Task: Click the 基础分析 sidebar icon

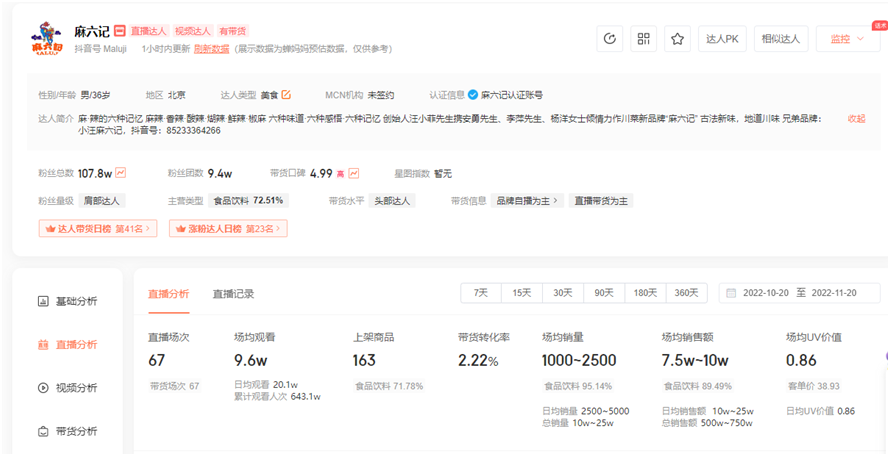Action: pyautogui.click(x=43, y=301)
